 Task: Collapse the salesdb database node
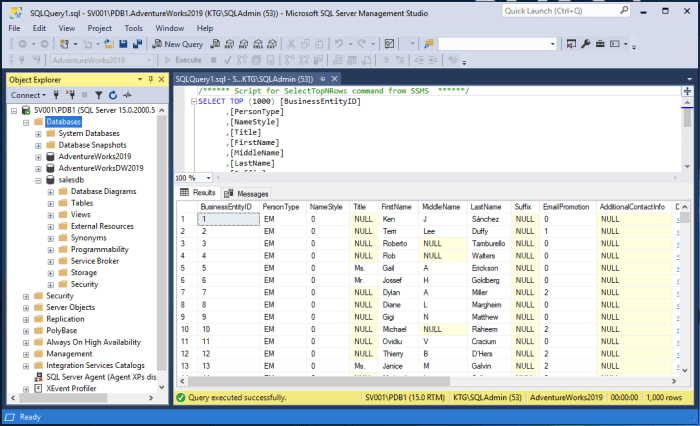point(38,180)
